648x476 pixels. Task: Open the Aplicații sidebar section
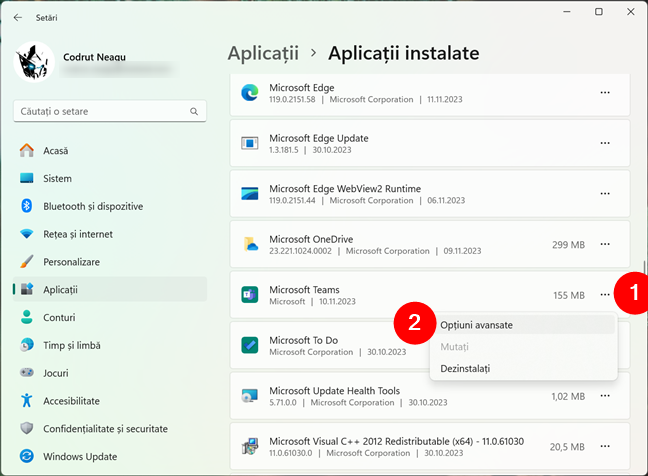pos(110,289)
